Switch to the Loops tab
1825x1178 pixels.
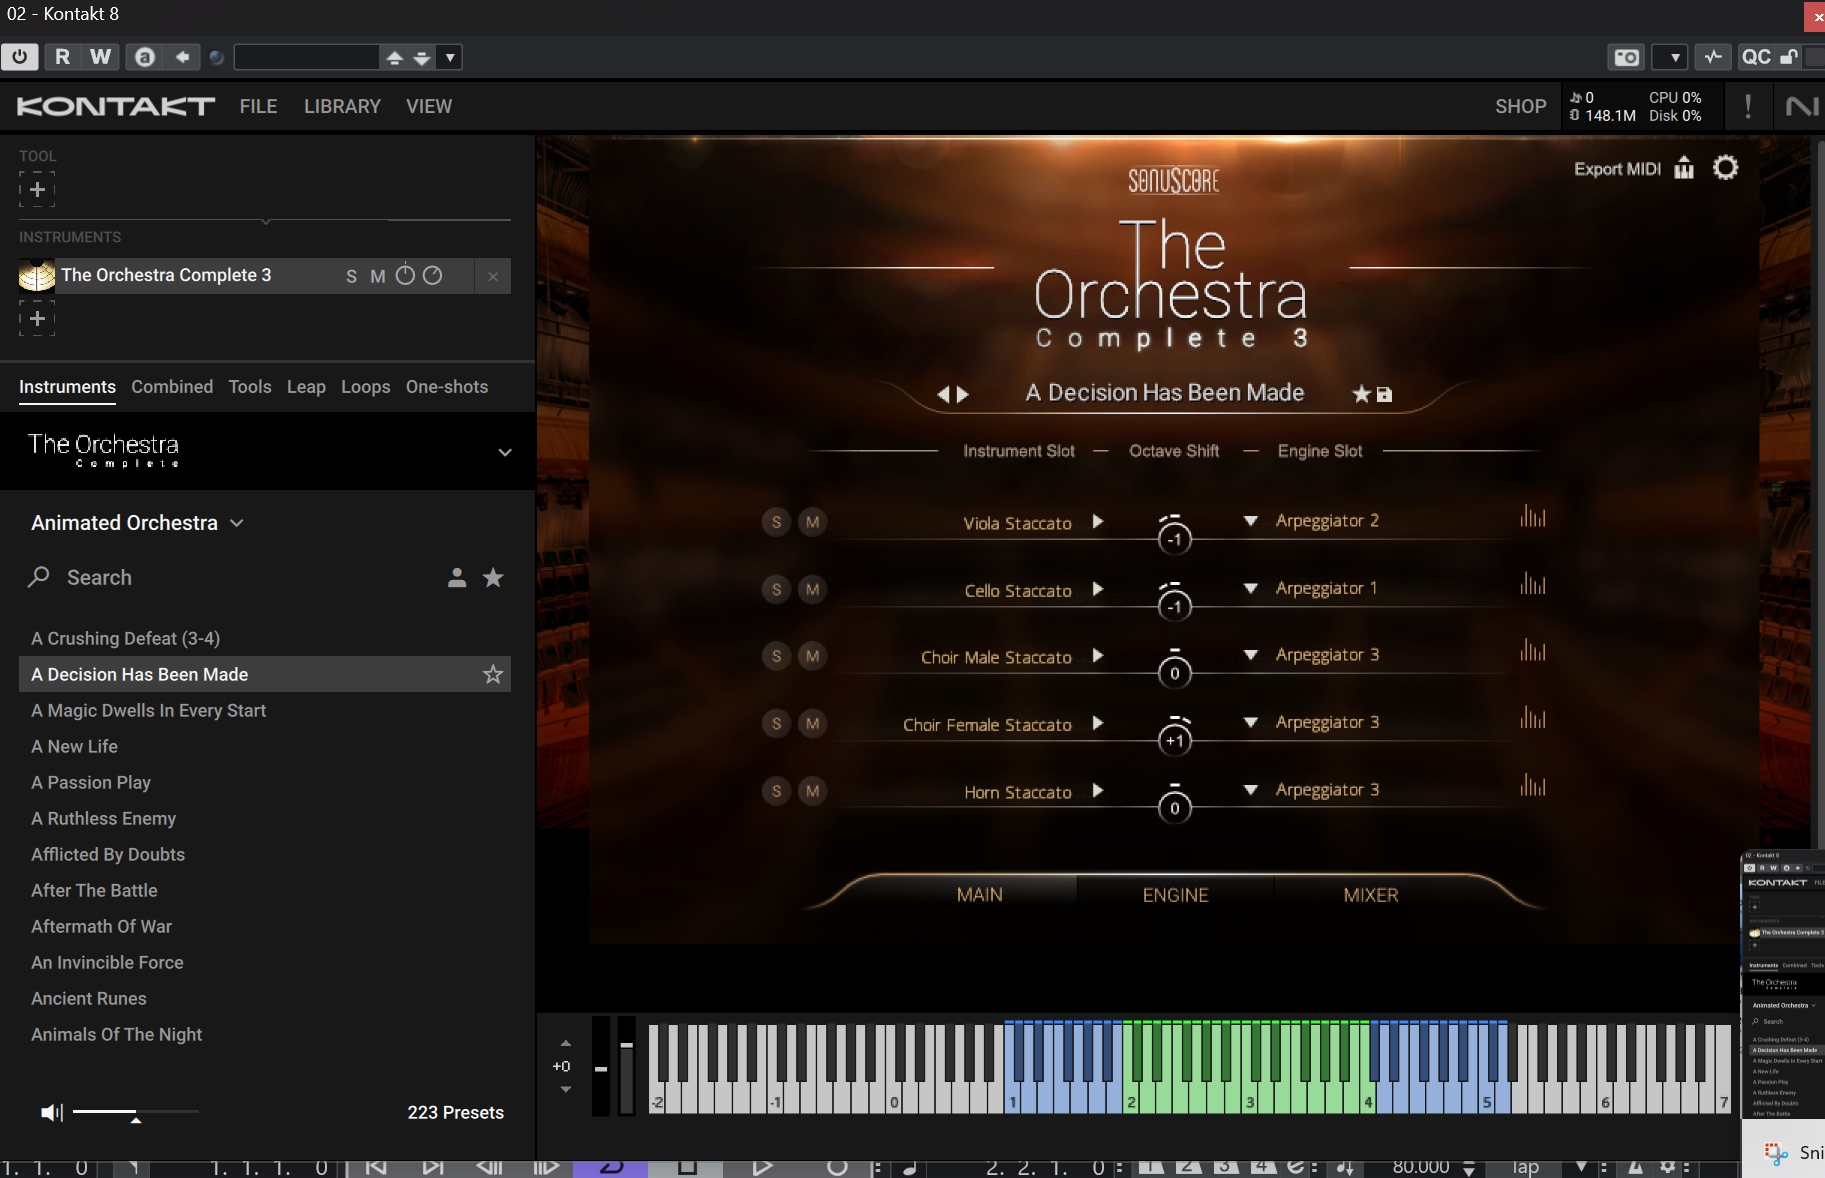[x=365, y=387]
